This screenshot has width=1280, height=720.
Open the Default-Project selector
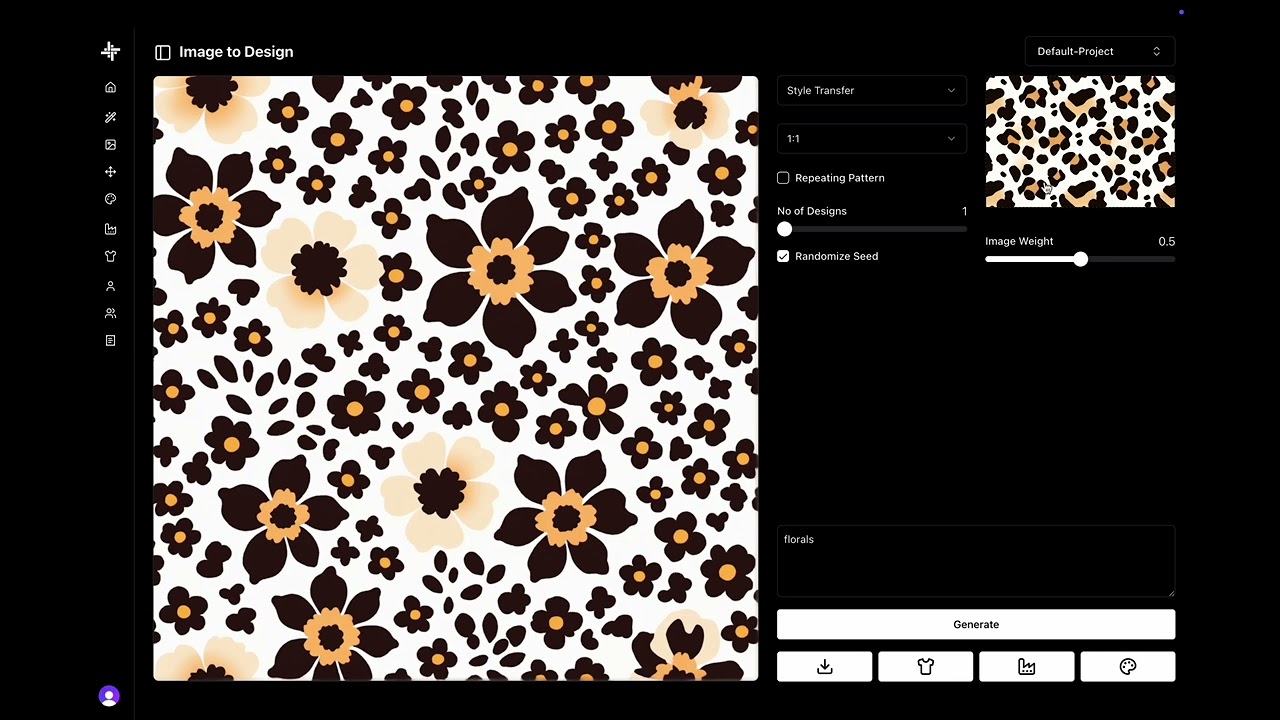tap(1100, 51)
